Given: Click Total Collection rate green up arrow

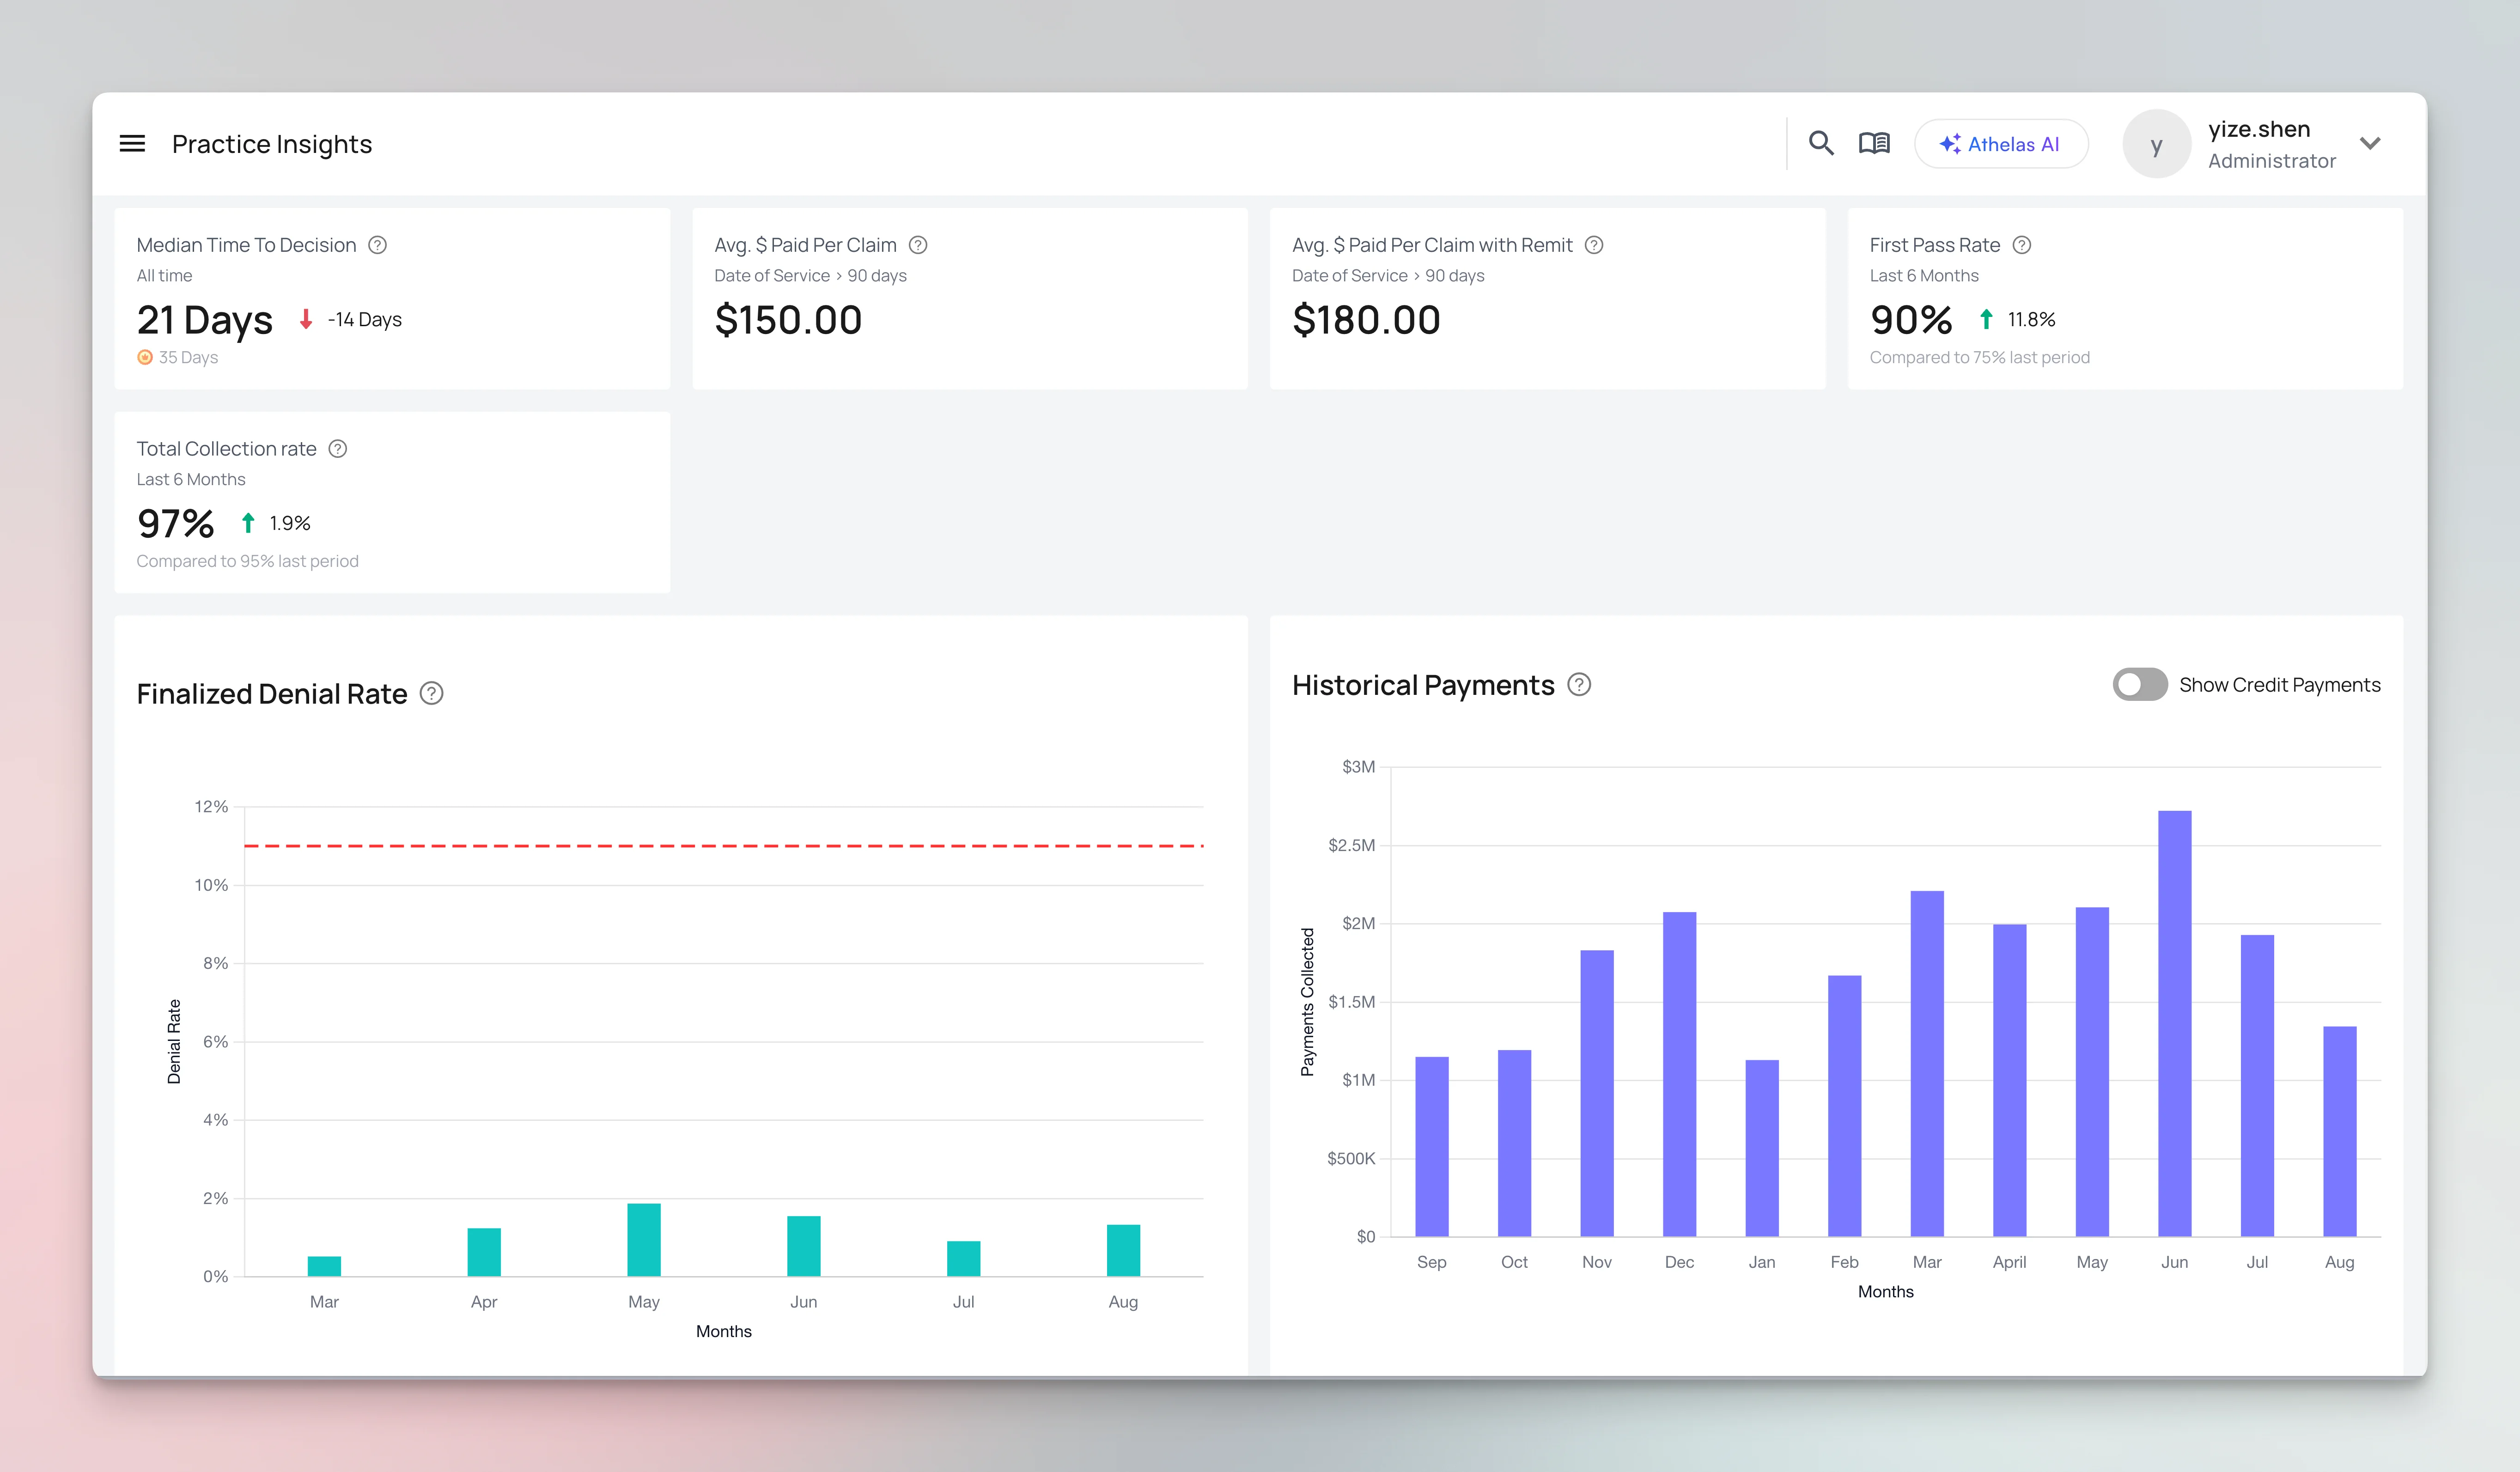Looking at the screenshot, I should pos(248,523).
